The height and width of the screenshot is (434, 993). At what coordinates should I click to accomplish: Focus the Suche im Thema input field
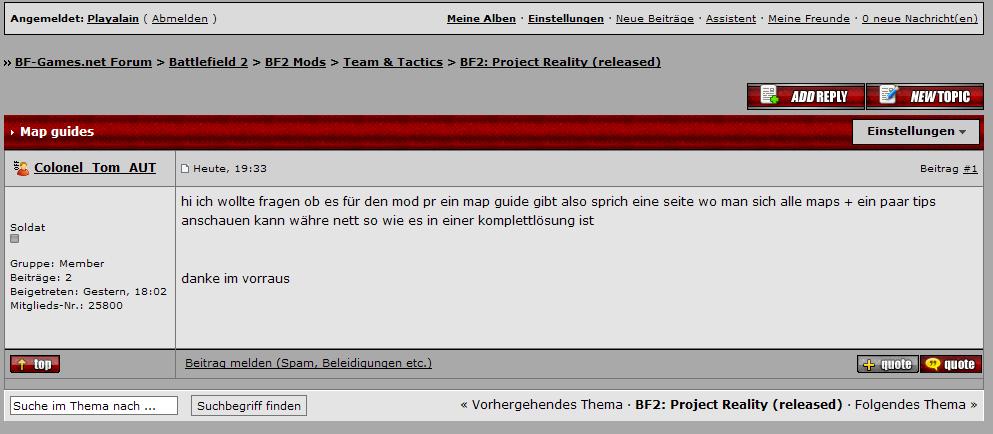click(94, 406)
